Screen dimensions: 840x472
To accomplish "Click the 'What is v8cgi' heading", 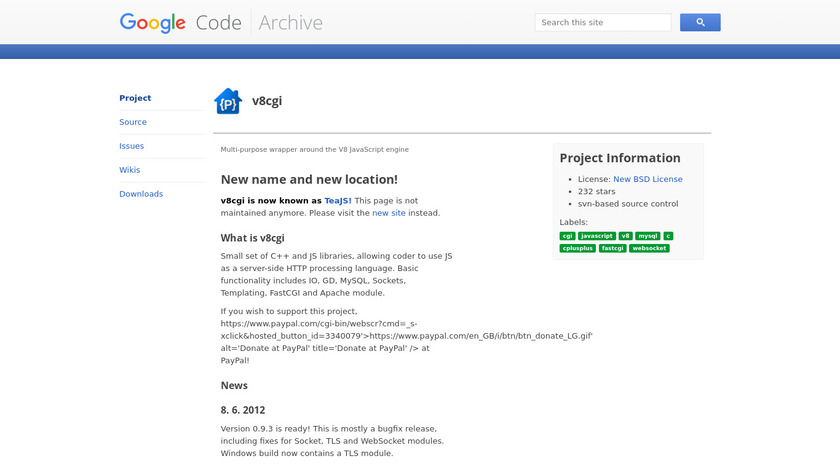I will [x=252, y=238].
